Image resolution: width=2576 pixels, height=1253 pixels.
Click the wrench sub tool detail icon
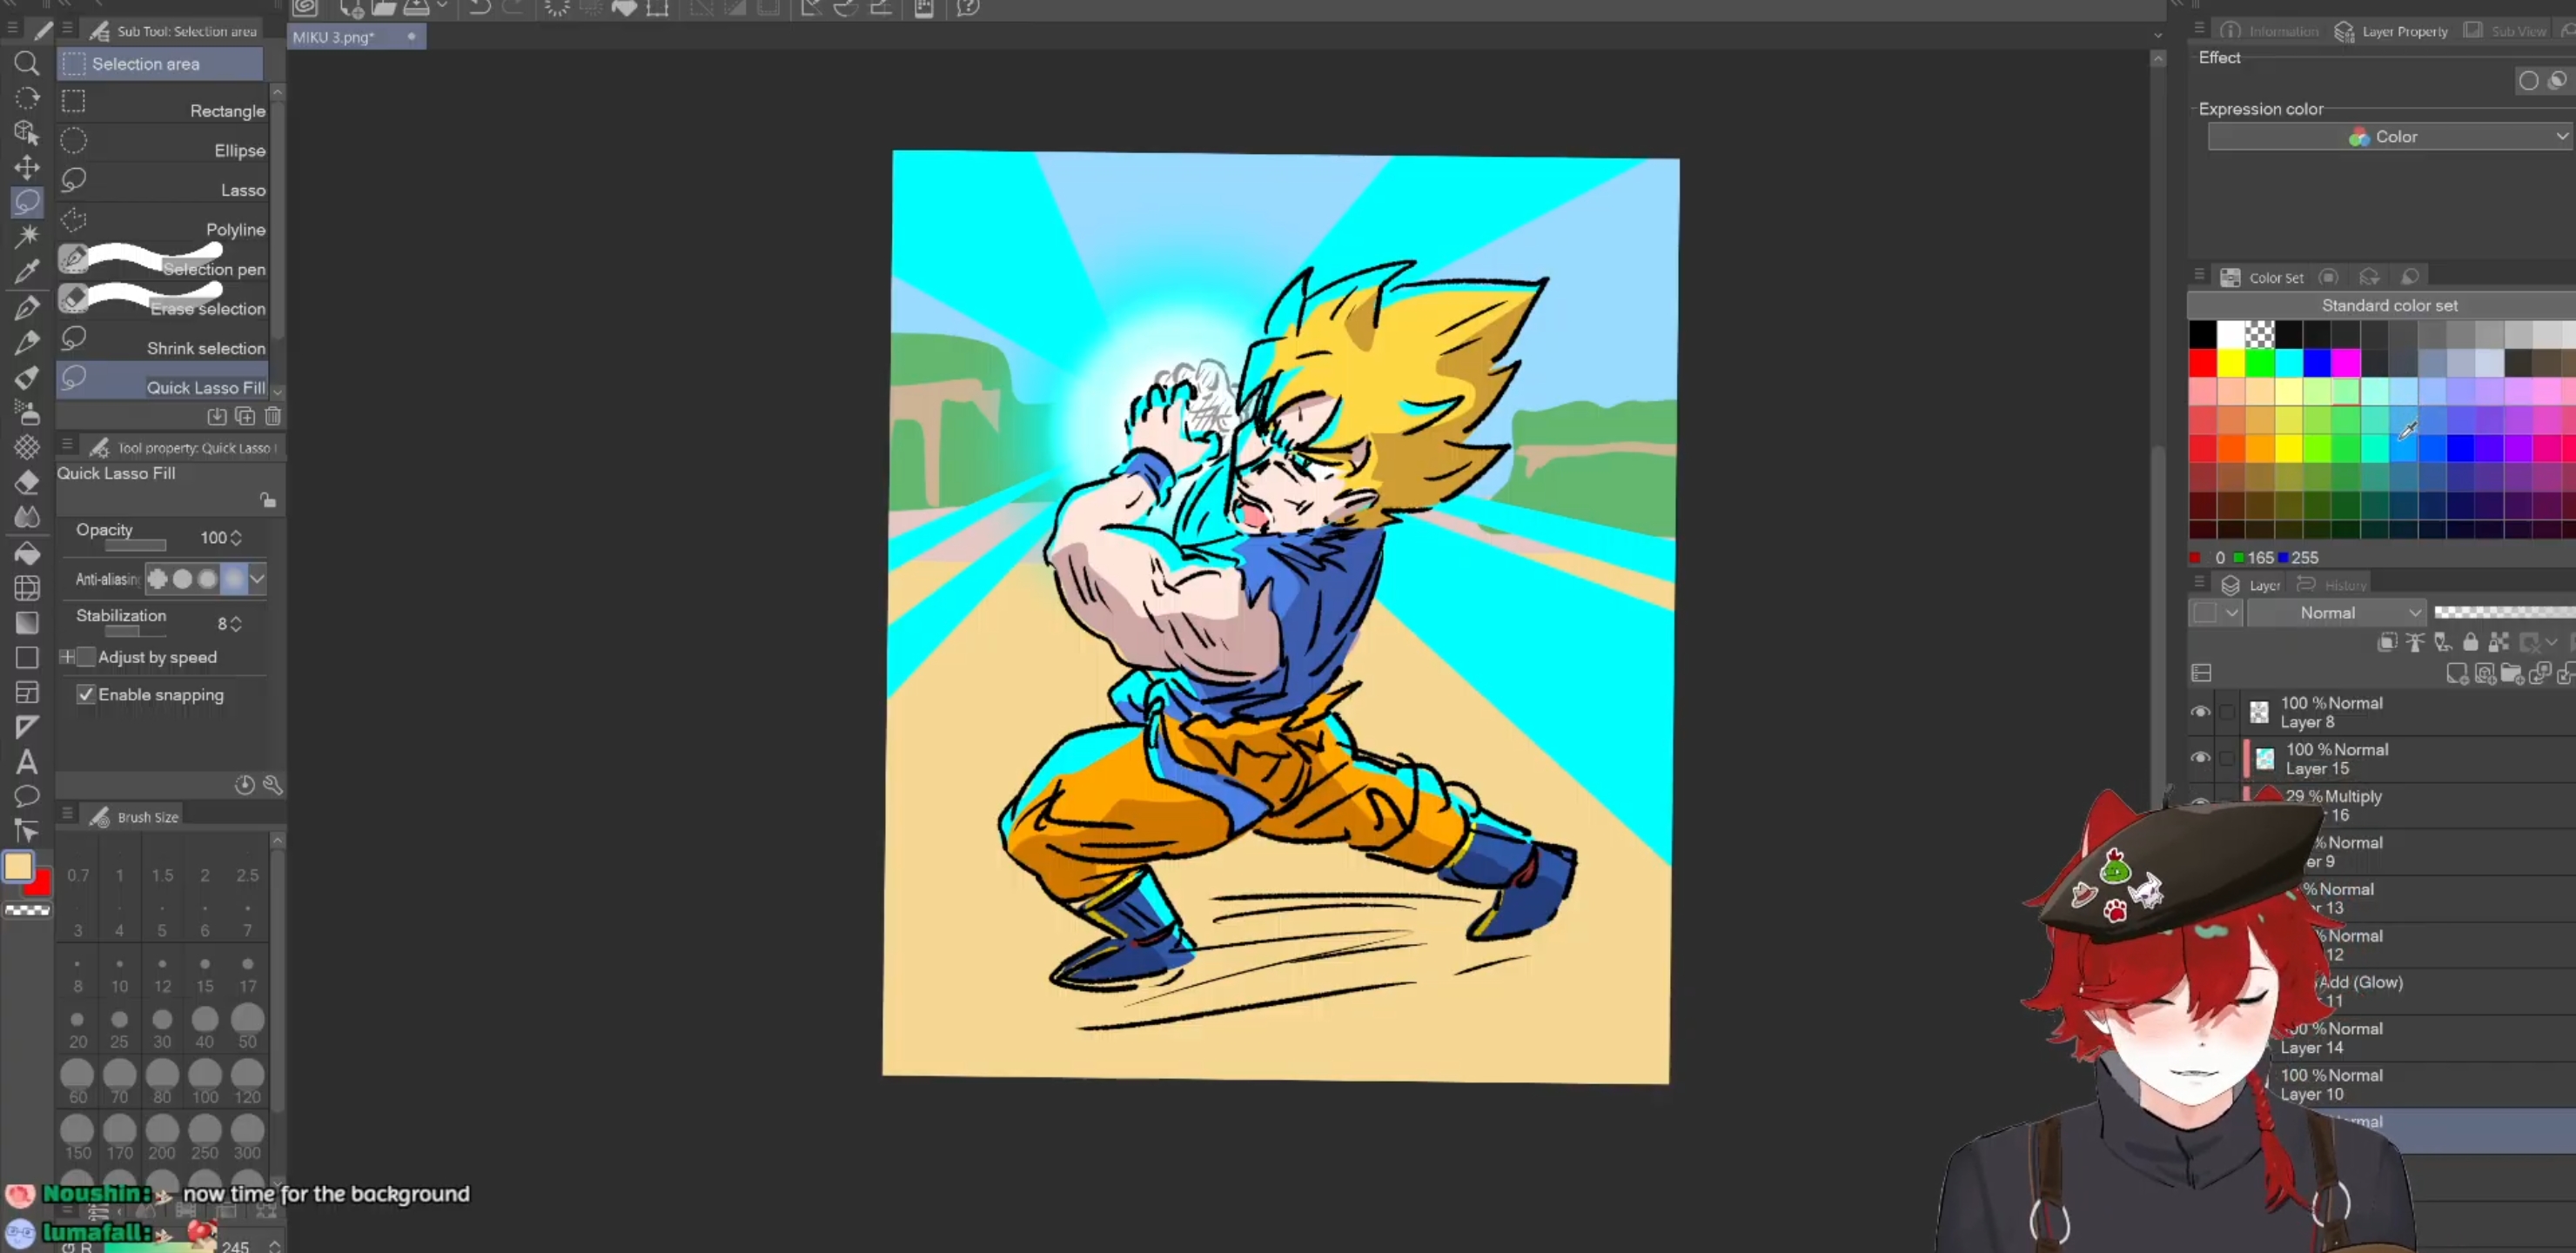point(272,785)
